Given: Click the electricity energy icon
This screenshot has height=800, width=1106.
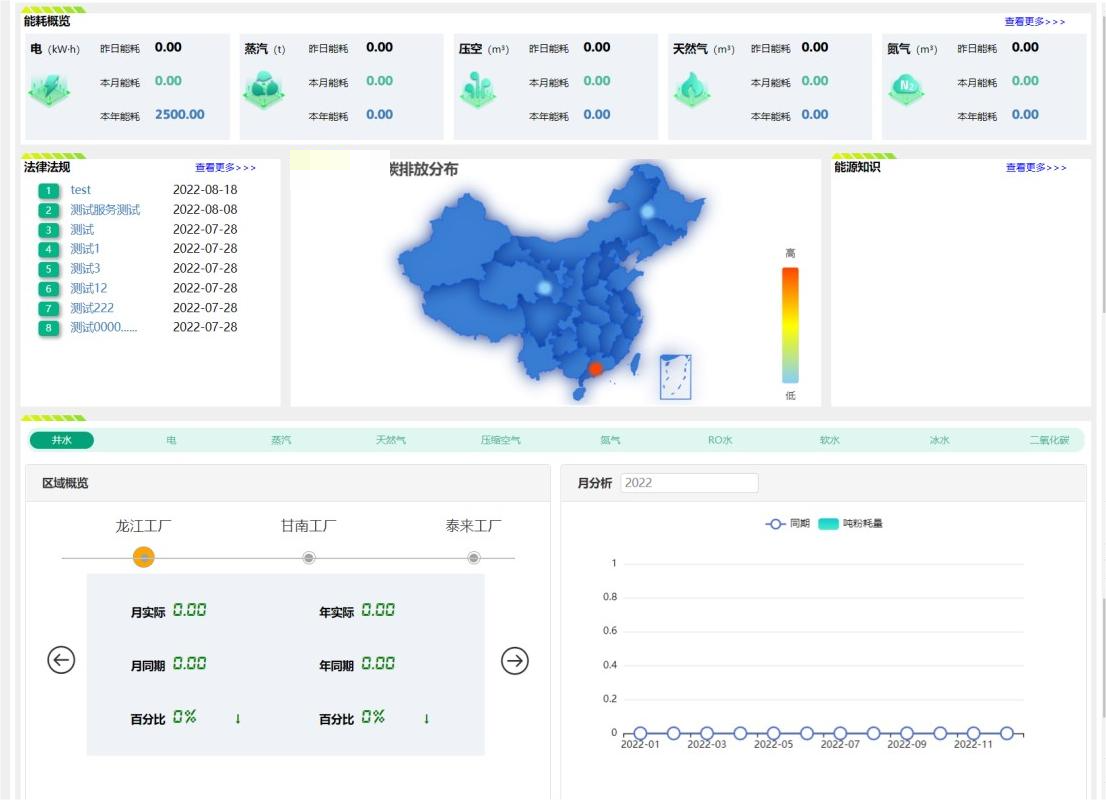Looking at the screenshot, I should click(x=48, y=90).
